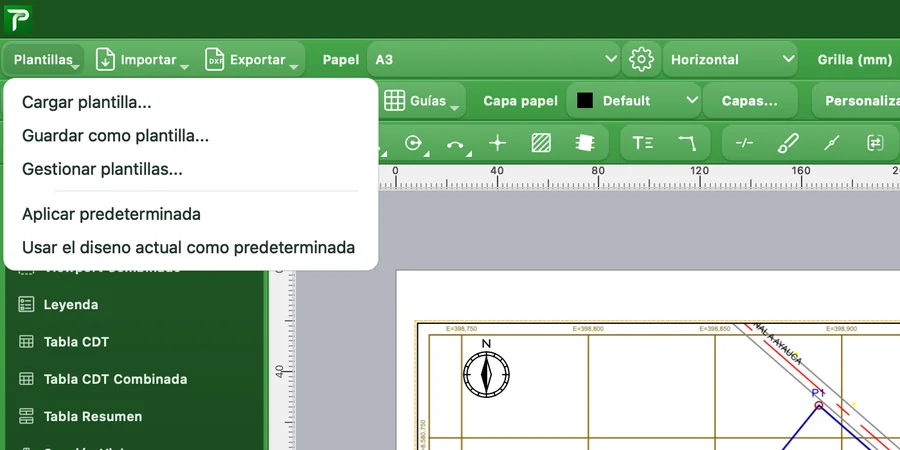The height and width of the screenshot is (450, 900).
Task: Click the green P application logo
Action: coord(18,18)
